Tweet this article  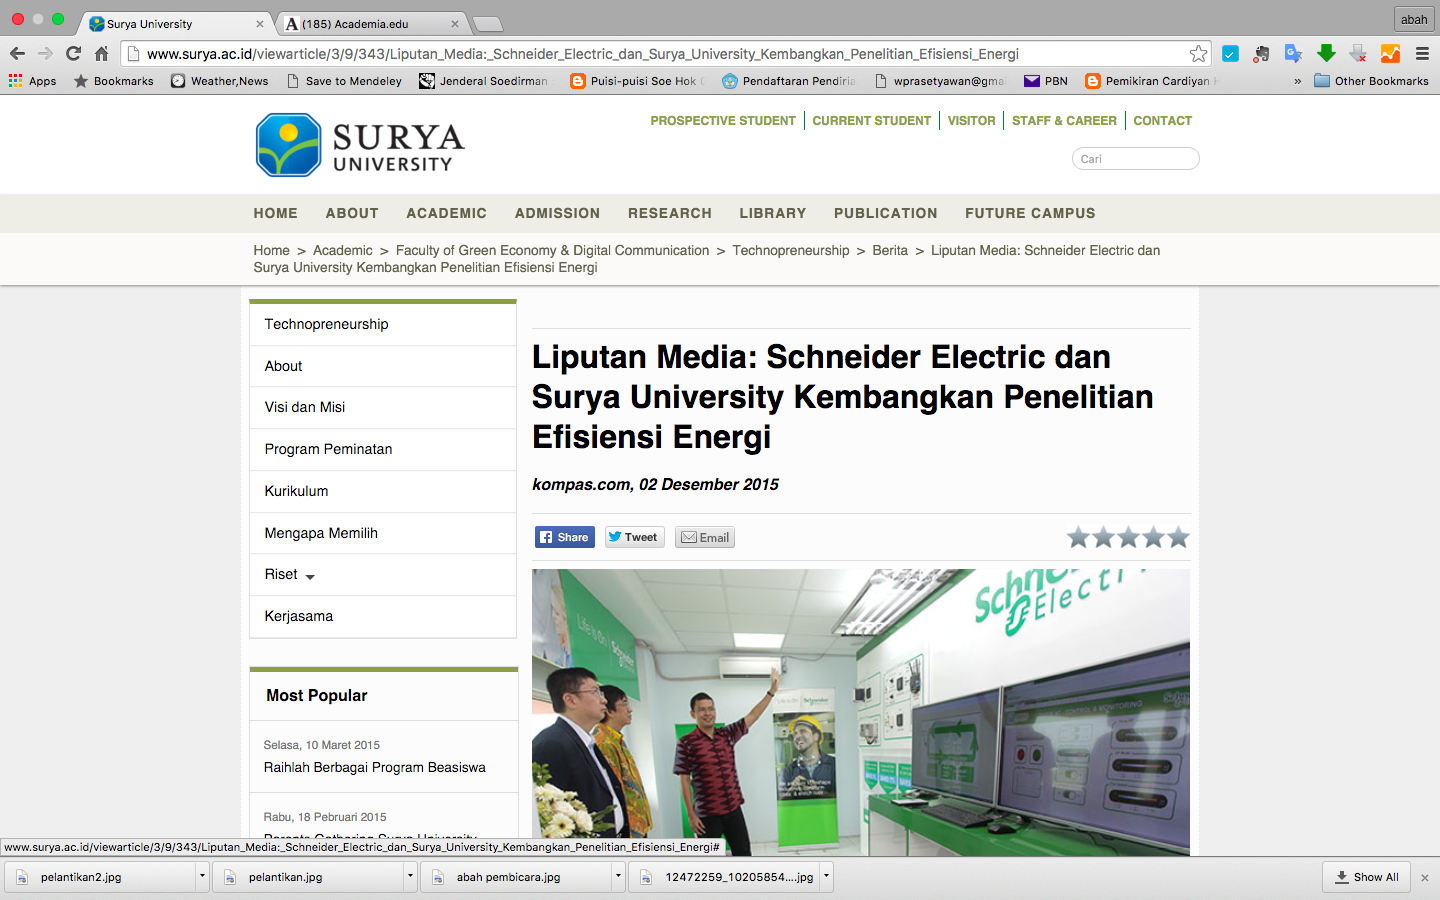(633, 537)
